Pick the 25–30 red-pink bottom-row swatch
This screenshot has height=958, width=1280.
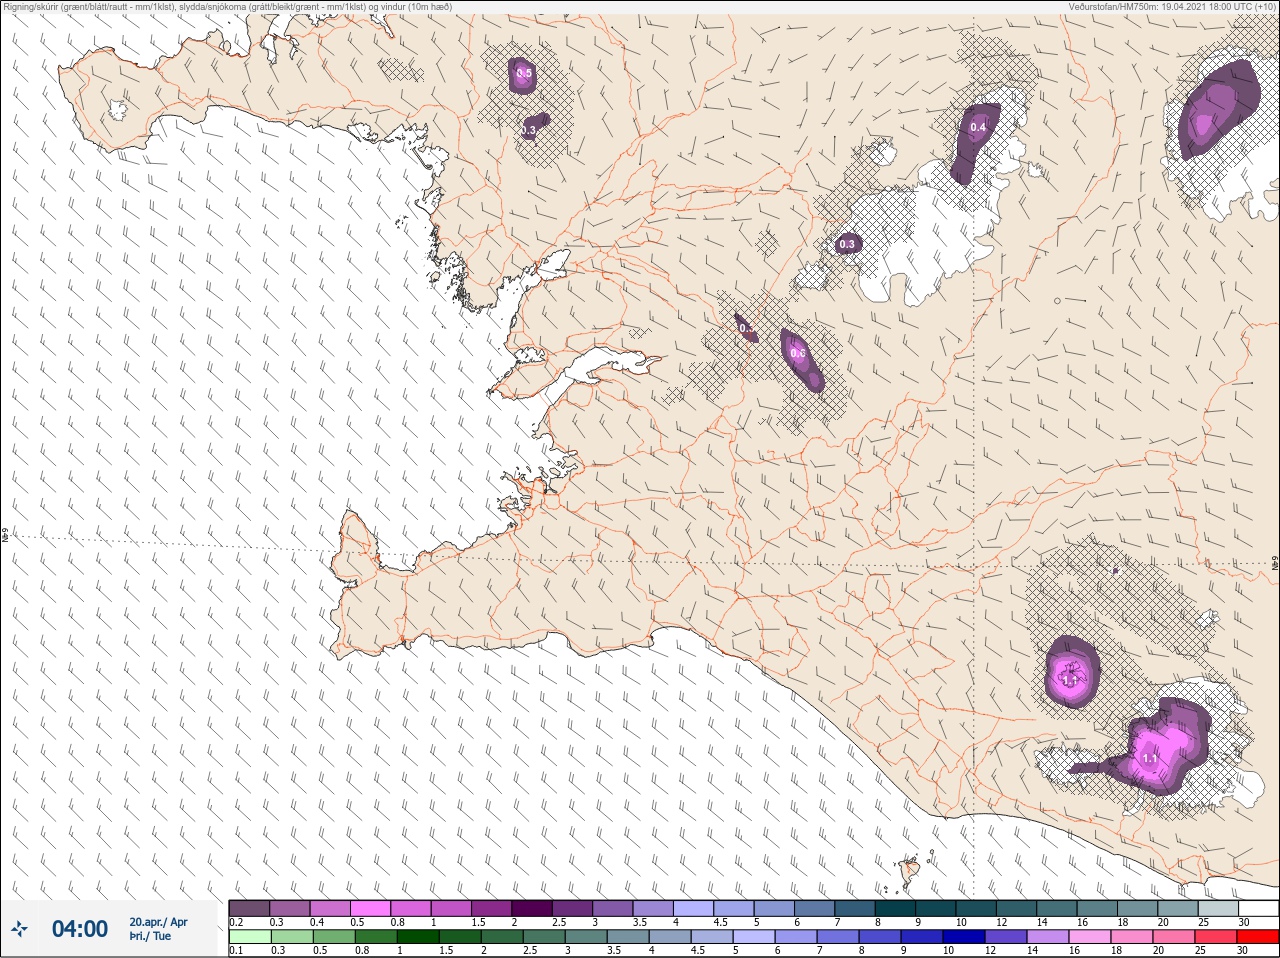1216,937
